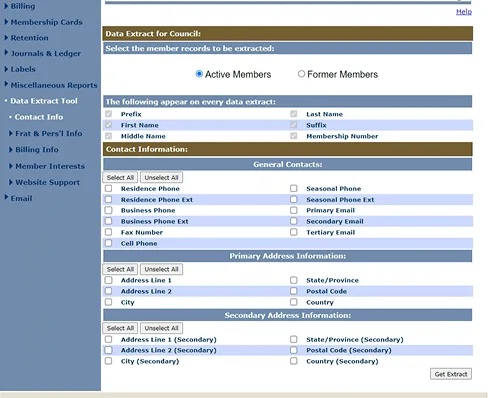Image resolution: width=488 pixels, height=398 pixels.
Task: Click the disabled Last Name checkbox
Action: coord(293,114)
